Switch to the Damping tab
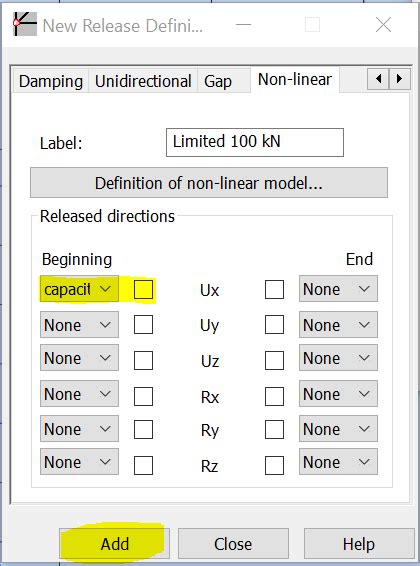The height and width of the screenshot is (566, 420). 51,81
